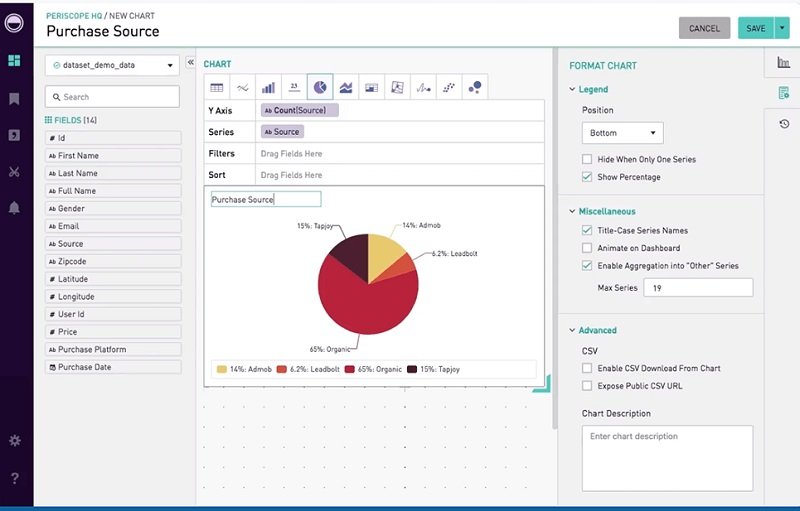Click the Max Series input field

[x=698, y=288]
